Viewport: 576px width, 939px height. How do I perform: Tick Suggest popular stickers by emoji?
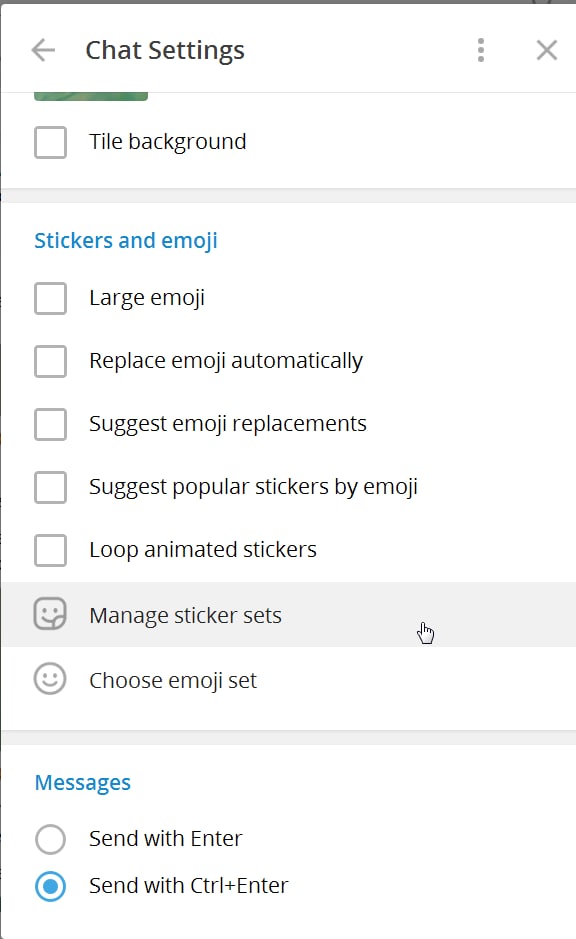[x=50, y=487]
